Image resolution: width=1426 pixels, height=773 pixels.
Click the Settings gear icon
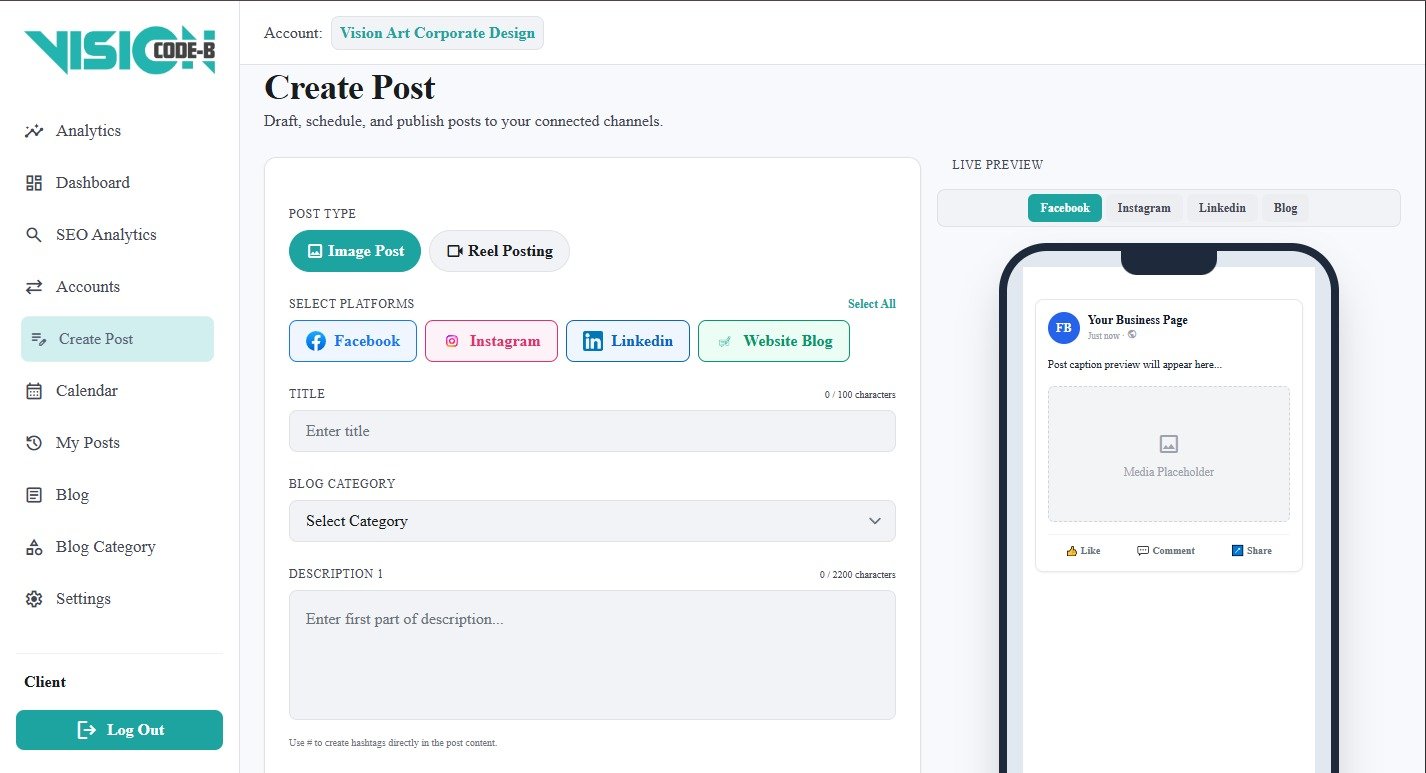[34, 599]
